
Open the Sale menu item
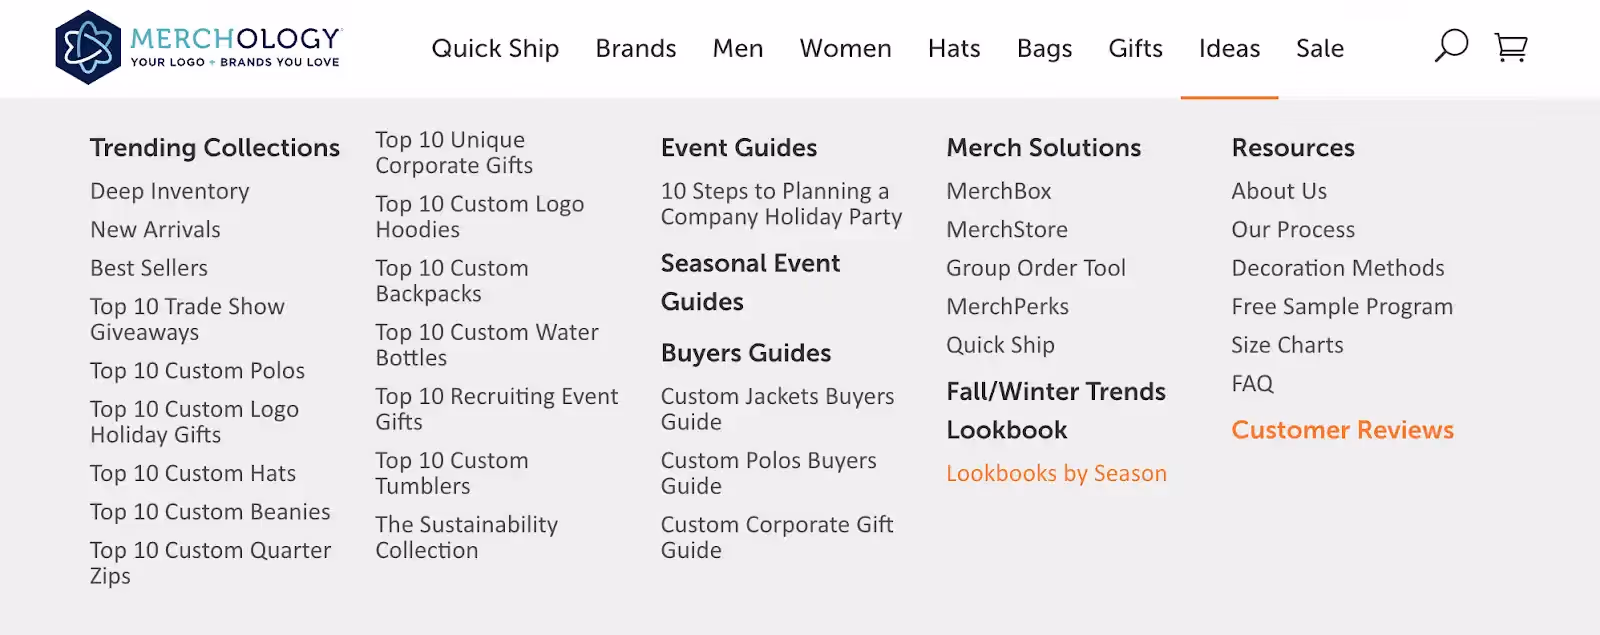coord(1319,48)
